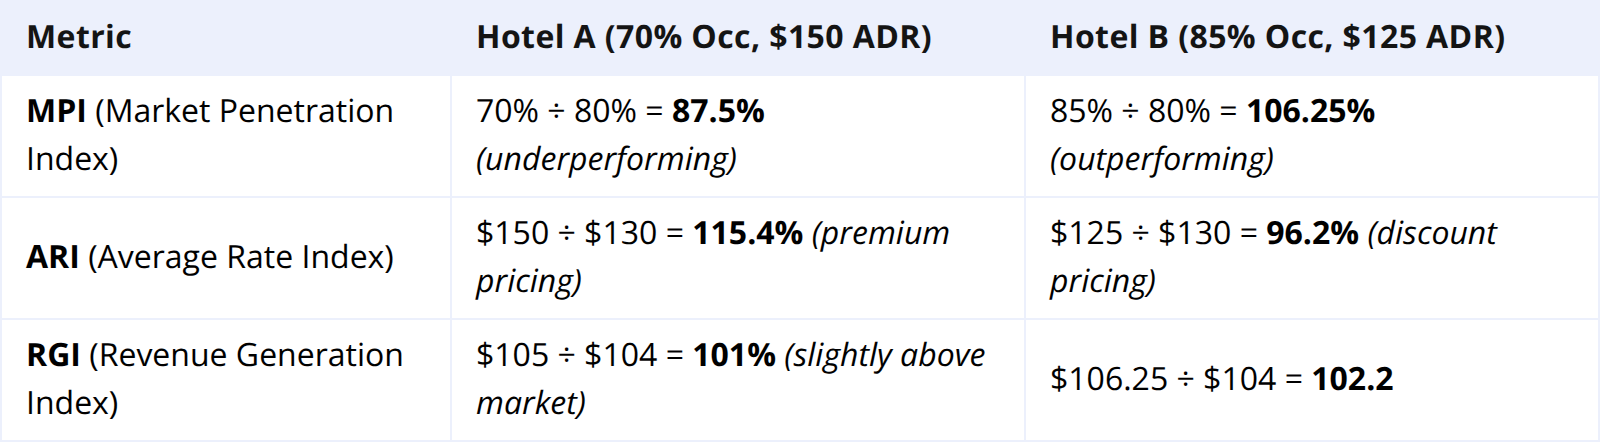Image resolution: width=1600 pixels, height=442 pixels.
Task: Click the discount pricing note
Action: [1273, 257]
